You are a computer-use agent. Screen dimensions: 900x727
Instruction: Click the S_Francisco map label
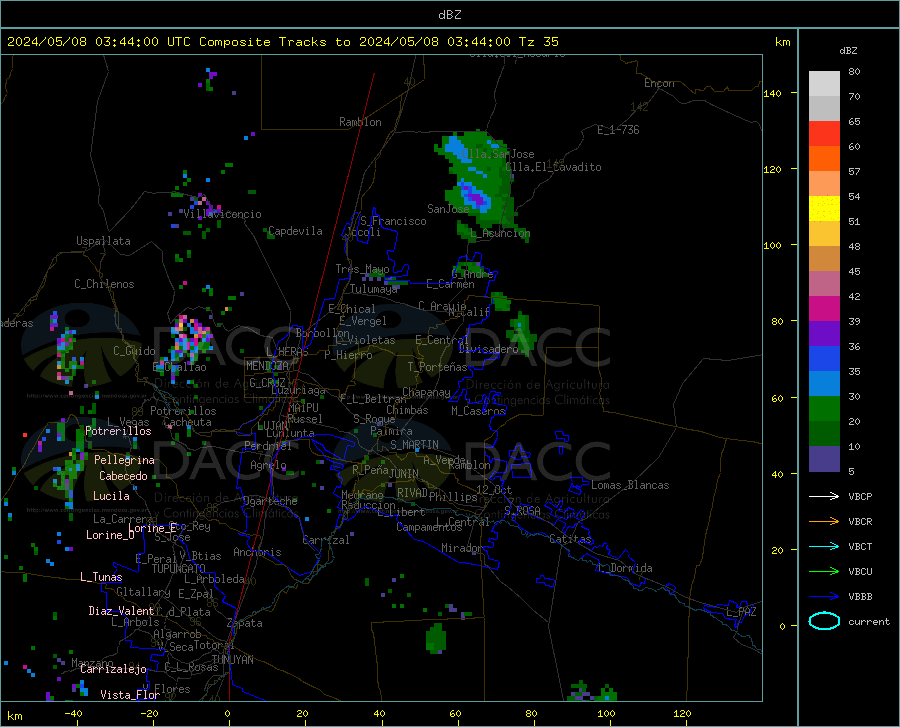393,221
